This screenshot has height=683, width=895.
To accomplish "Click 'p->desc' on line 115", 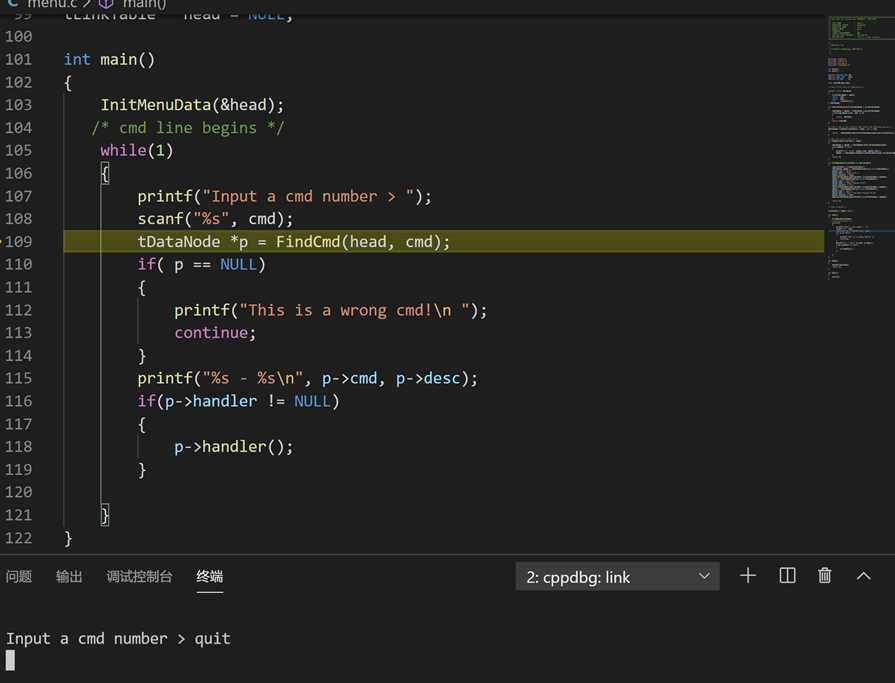I will click(x=428, y=378).
